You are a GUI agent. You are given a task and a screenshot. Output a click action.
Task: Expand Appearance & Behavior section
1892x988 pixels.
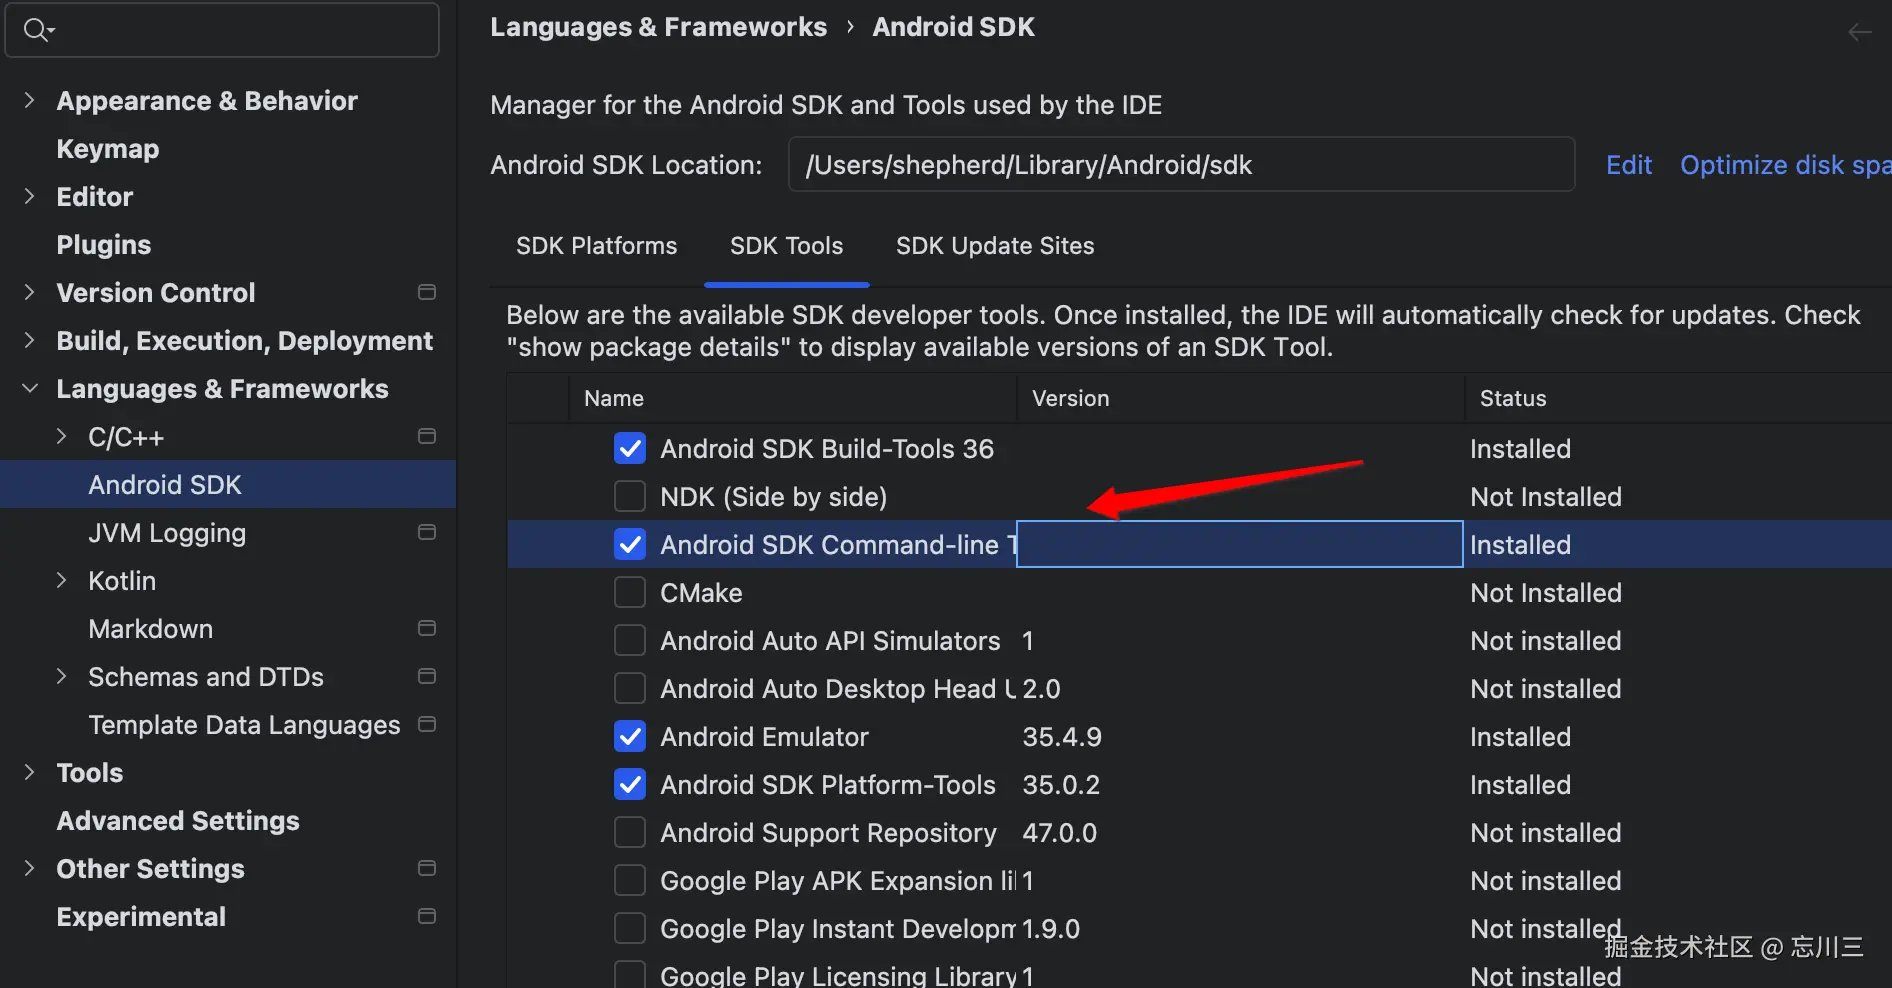pyautogui.click(x=30, y=100)
